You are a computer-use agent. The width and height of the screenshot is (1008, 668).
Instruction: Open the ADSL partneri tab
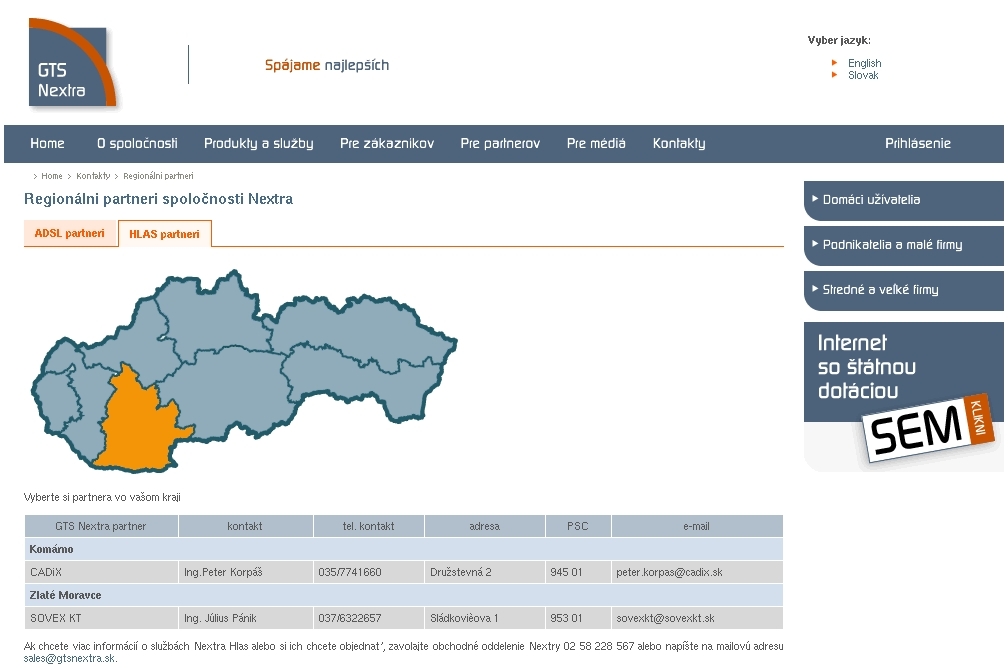coord(70,234)
